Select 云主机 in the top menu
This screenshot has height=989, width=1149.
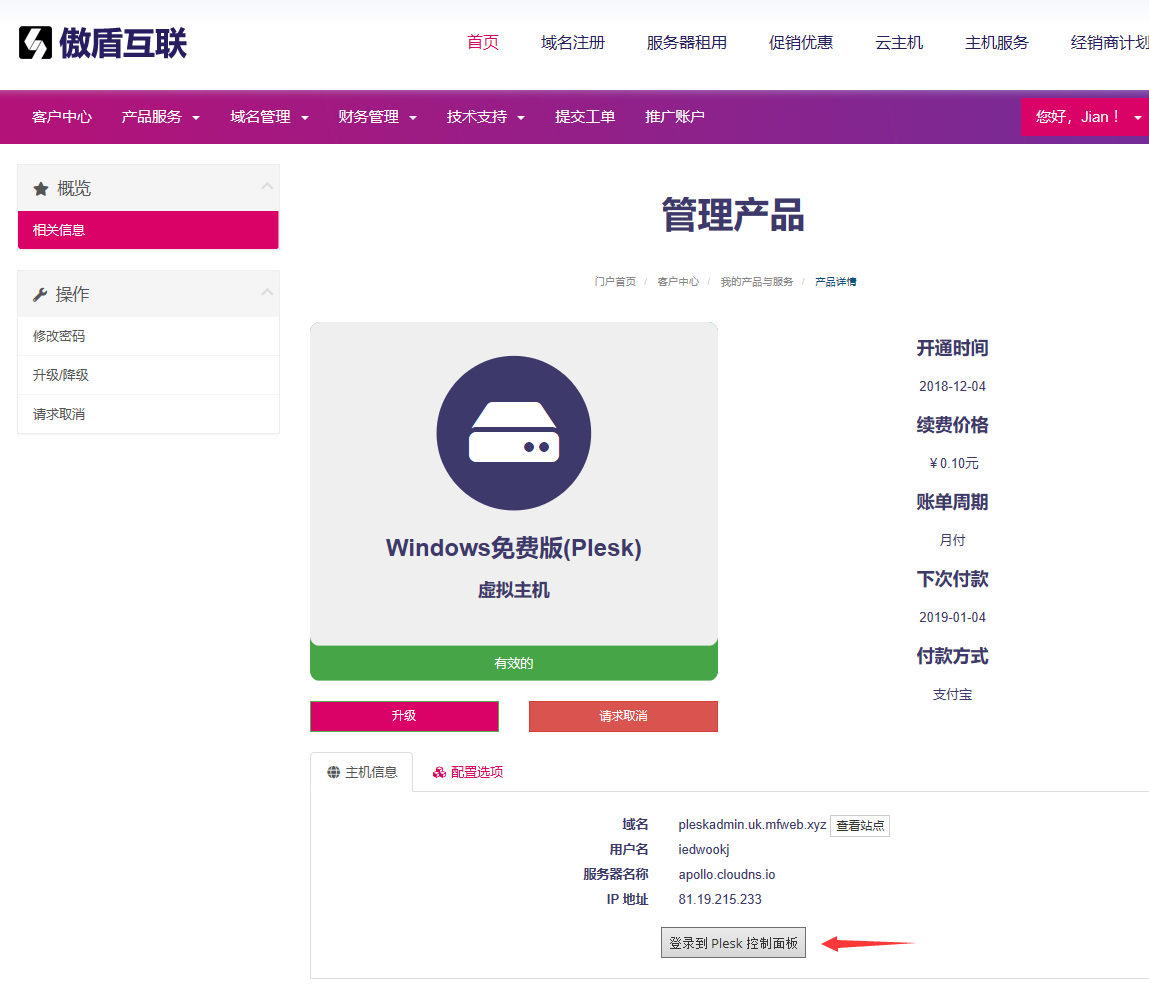point(898,42)
